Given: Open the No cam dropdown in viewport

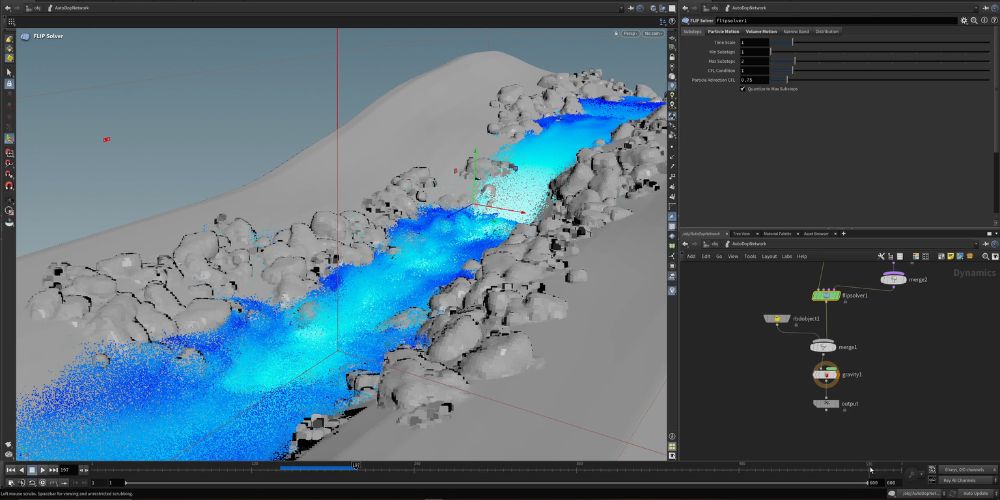Looking at the screenshot, I should [653, 34].
